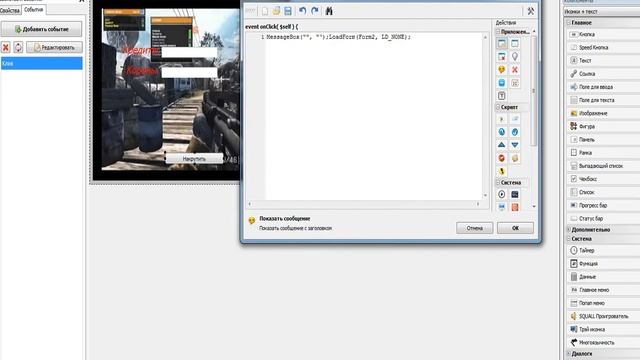640x360 pixels.
Task: Pick the Изображение component
Action: pyautogui.click(x=602, y=113)
